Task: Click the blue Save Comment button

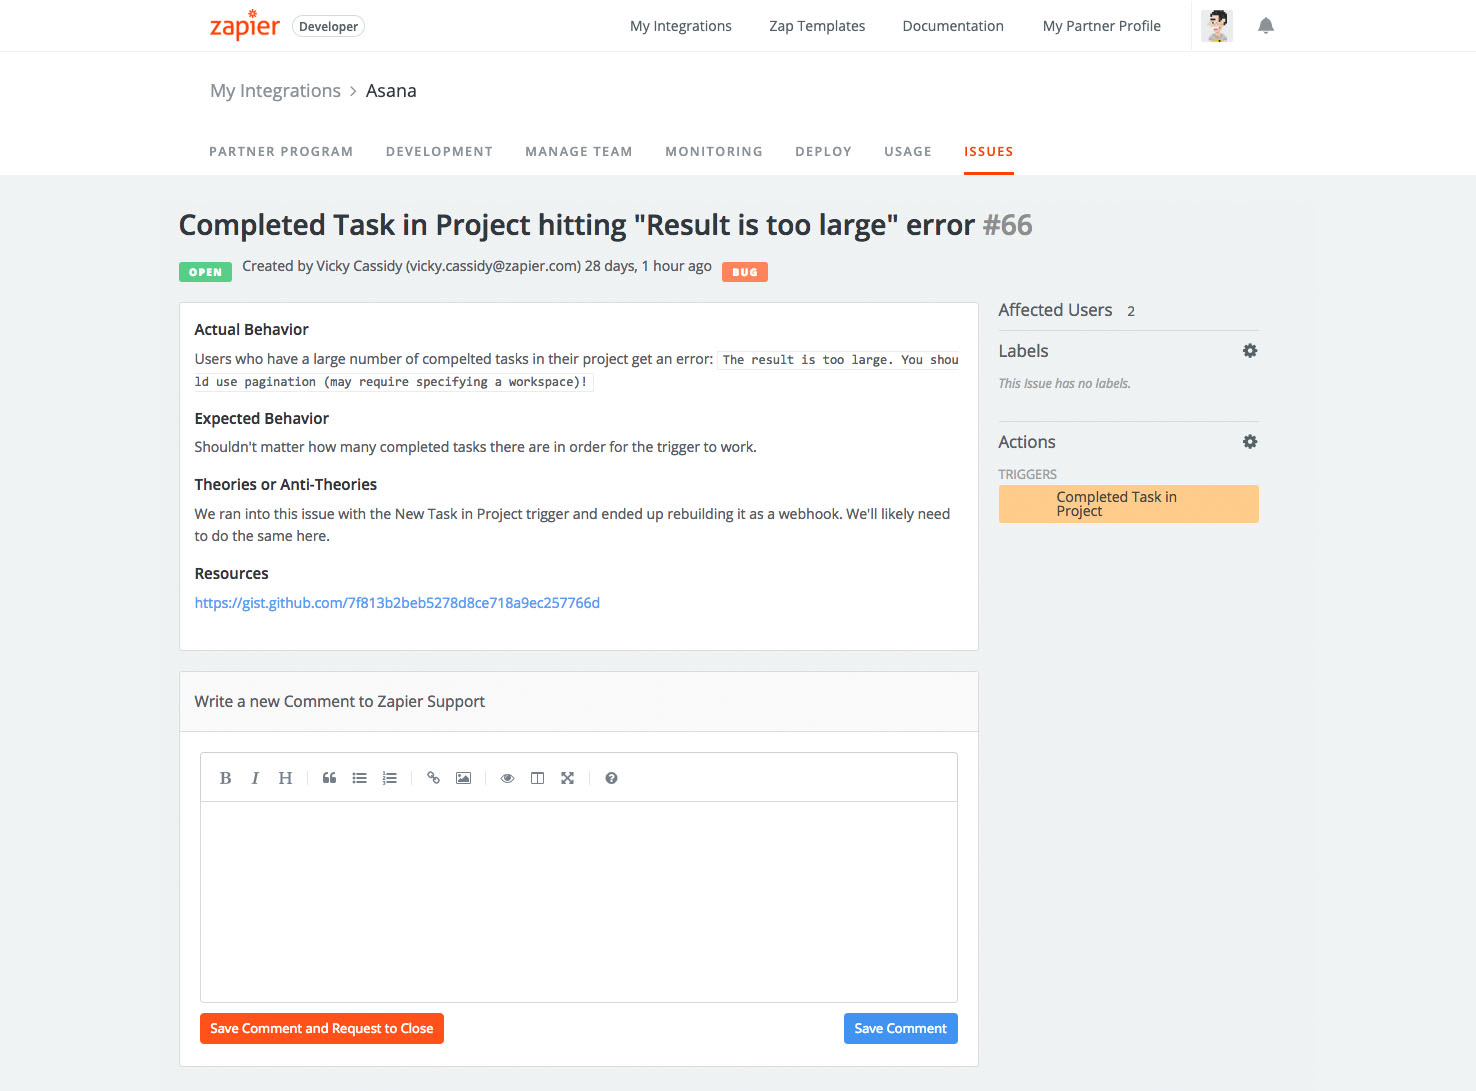Action: 900,1028
